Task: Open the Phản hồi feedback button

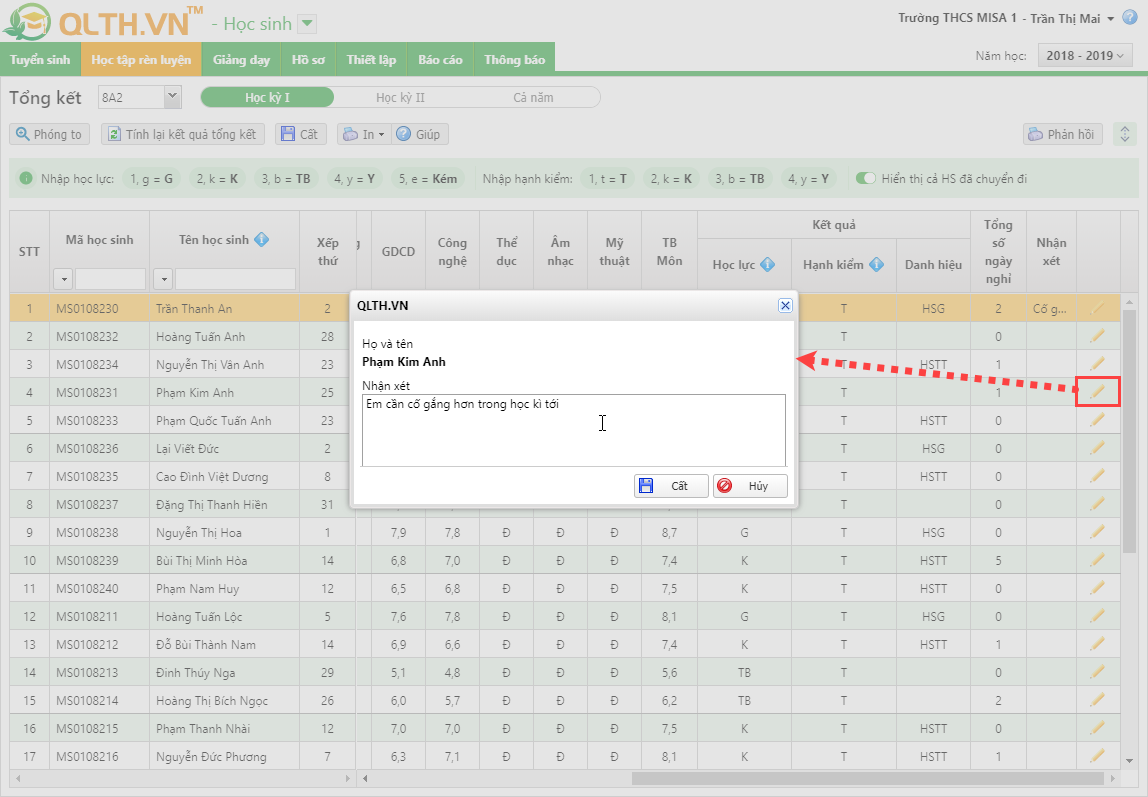Action: (x=1062, y=134)
